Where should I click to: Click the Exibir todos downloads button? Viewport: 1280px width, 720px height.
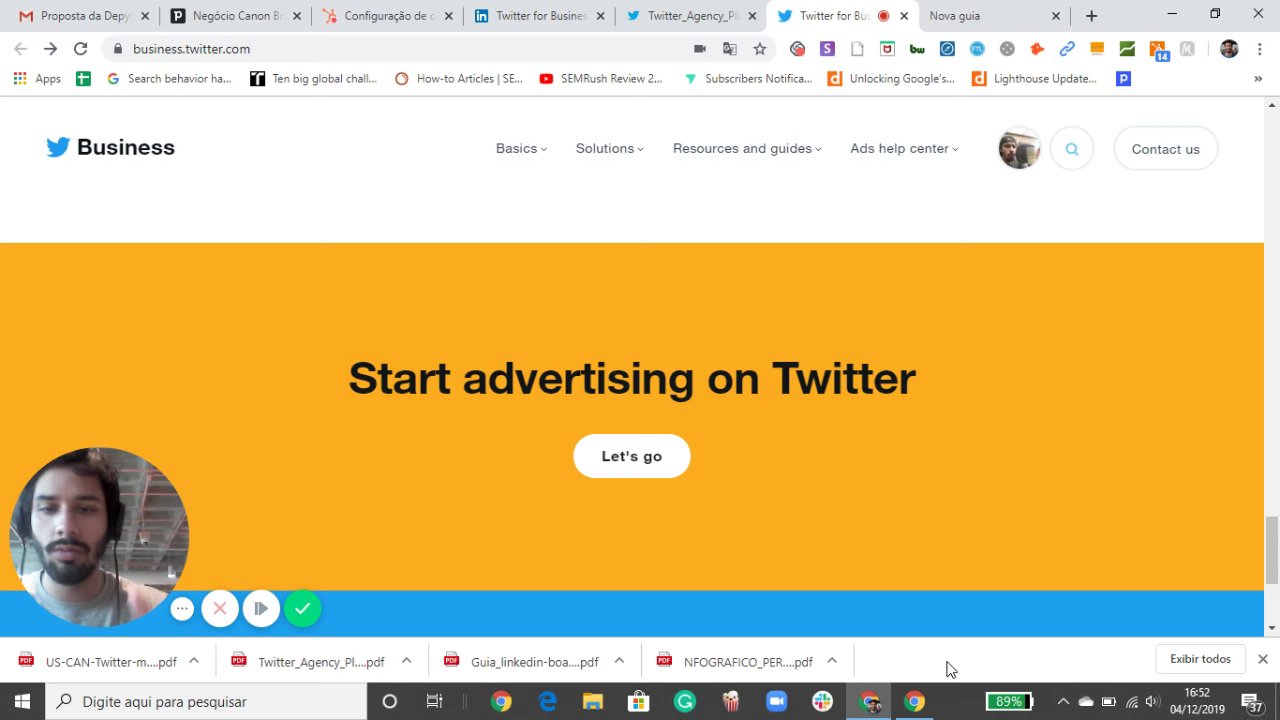(x=1200, y=659)
